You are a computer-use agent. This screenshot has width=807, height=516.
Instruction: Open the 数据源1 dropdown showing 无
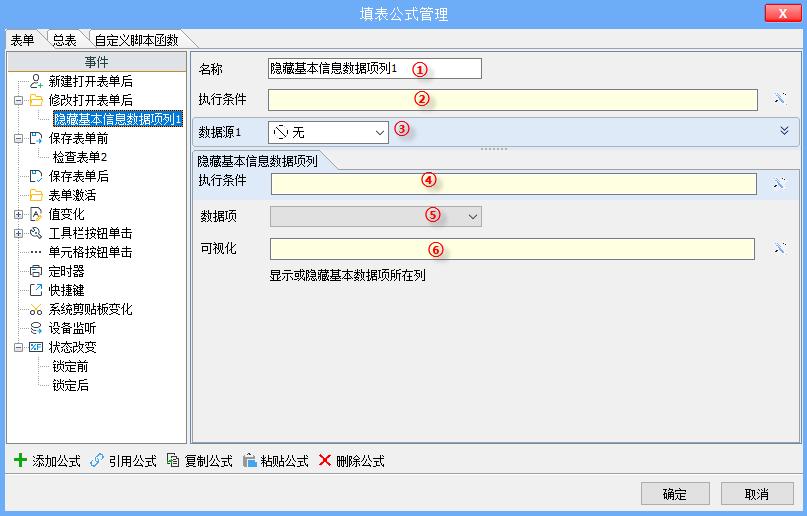point(328,133)
